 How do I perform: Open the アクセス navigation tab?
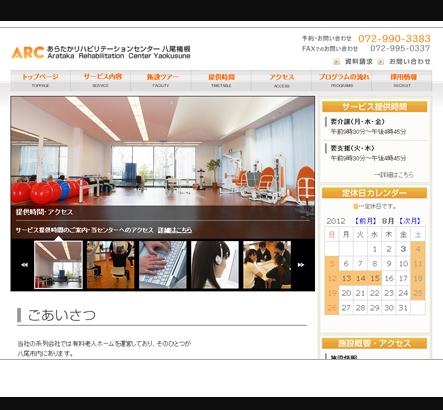point(282,80)
